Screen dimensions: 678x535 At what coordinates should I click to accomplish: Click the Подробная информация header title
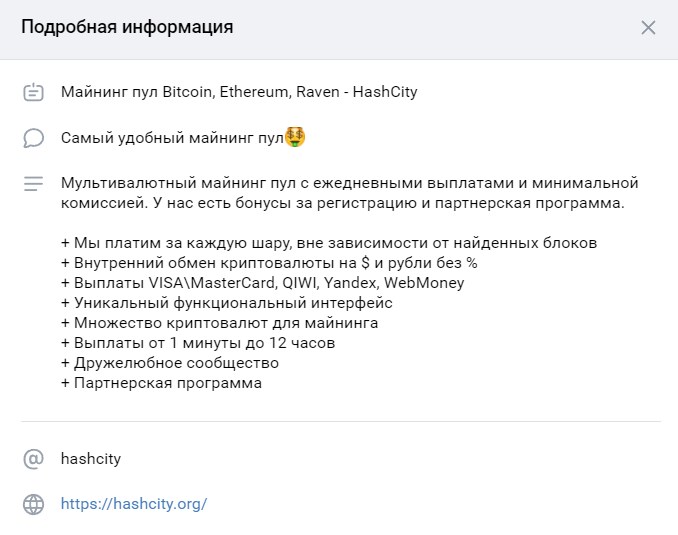[127, 27]
